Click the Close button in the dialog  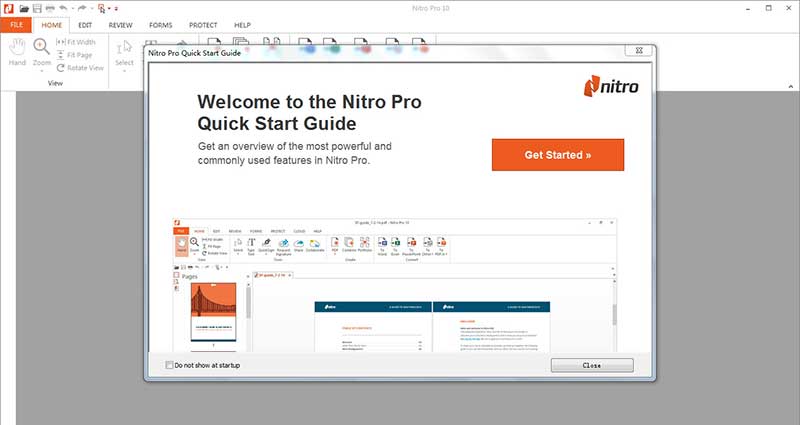[592, 365]
